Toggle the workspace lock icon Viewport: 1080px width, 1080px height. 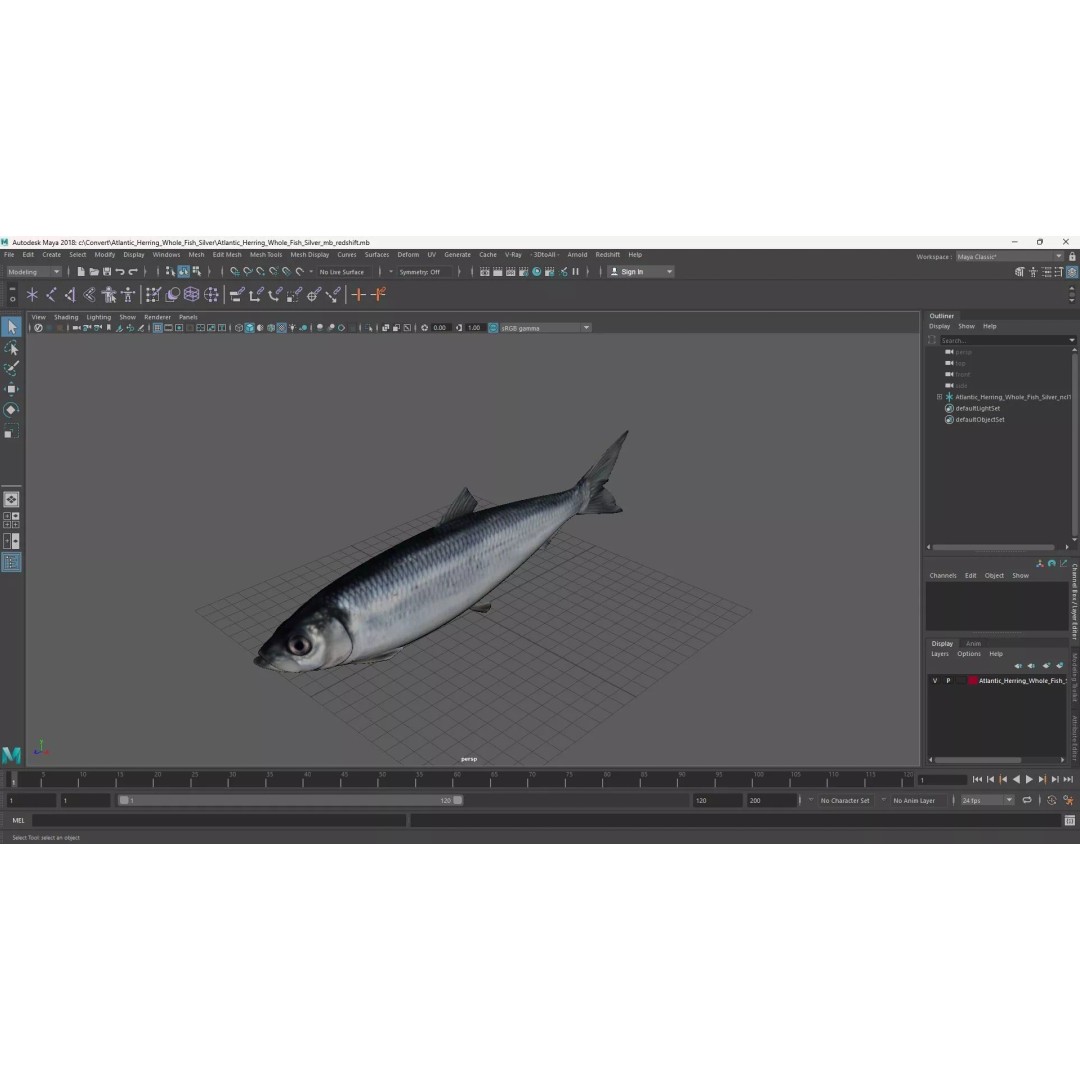(1072, 256)
